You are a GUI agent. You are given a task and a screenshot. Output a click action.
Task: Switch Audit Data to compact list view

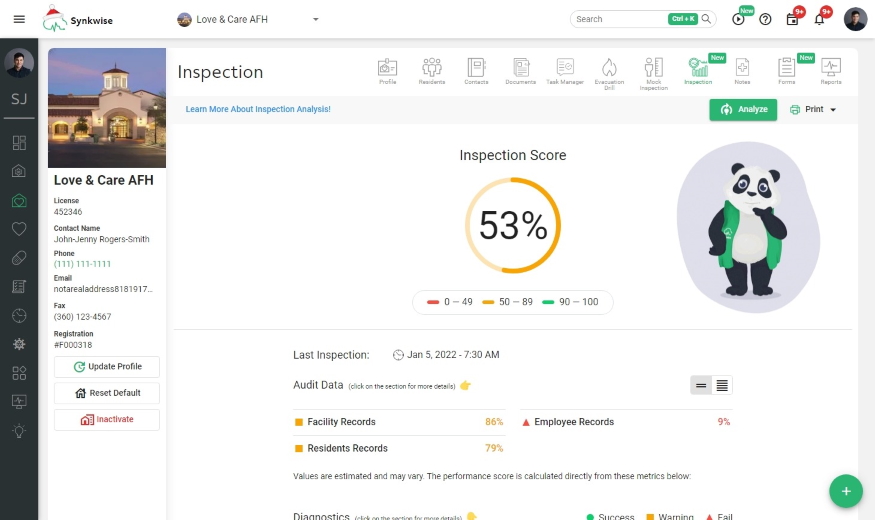pyautogui.click(x=701, y=385)
